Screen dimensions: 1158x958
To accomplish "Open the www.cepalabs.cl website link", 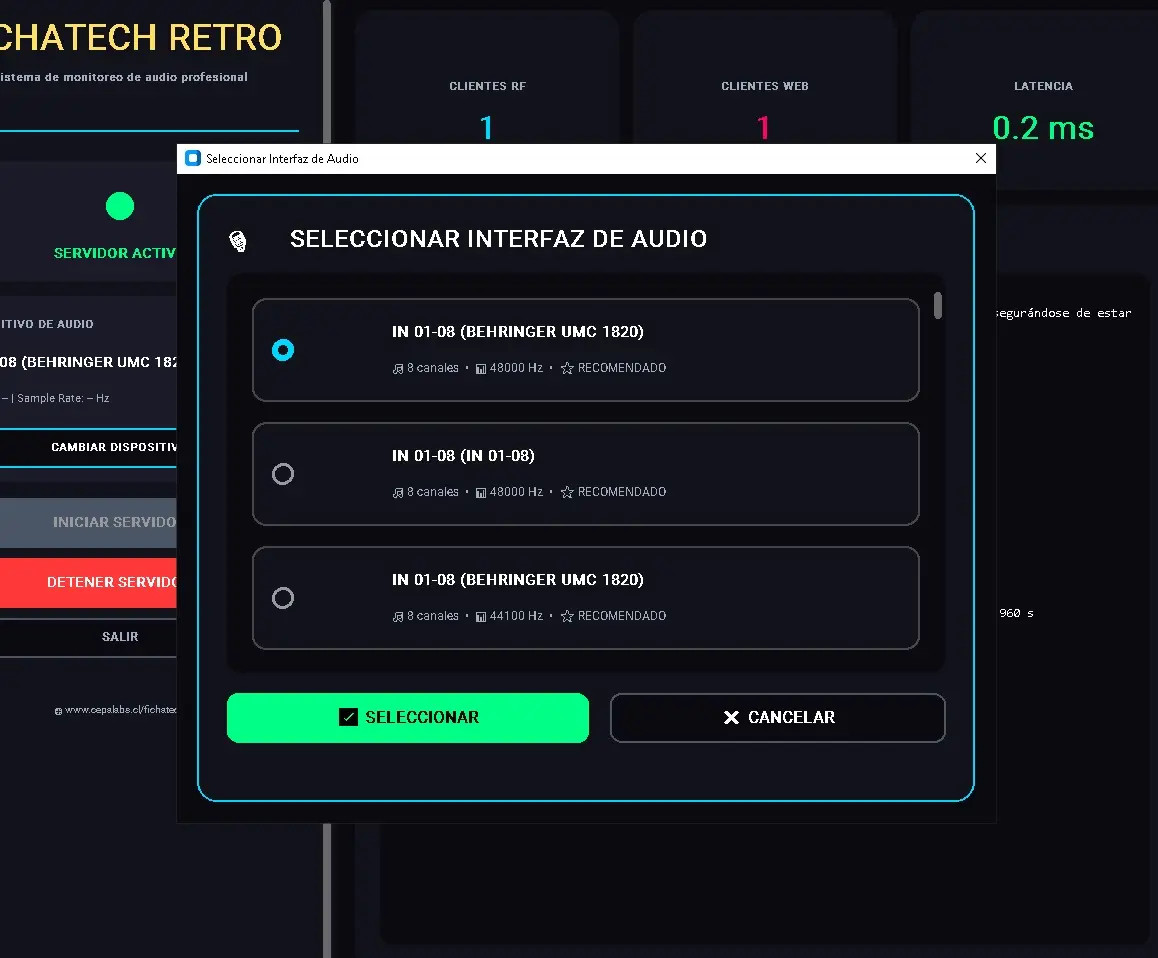I will pyautogui.click(x=120, y=710).
